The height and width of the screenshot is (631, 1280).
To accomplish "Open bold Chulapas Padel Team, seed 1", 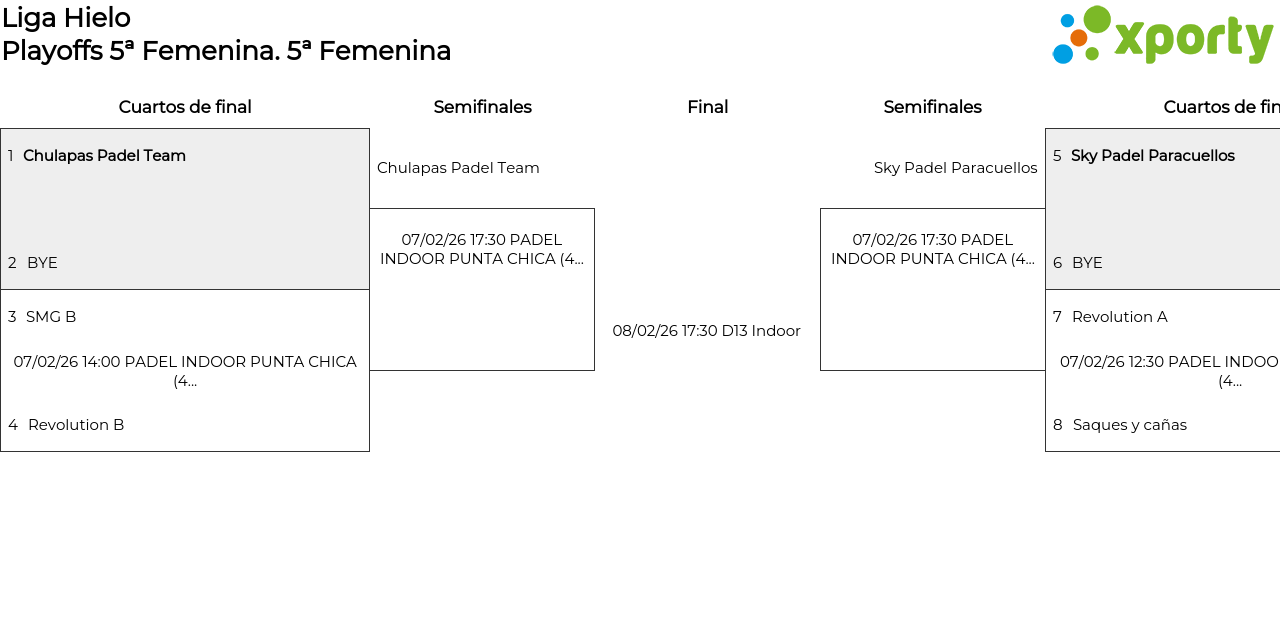I will 104,156.
